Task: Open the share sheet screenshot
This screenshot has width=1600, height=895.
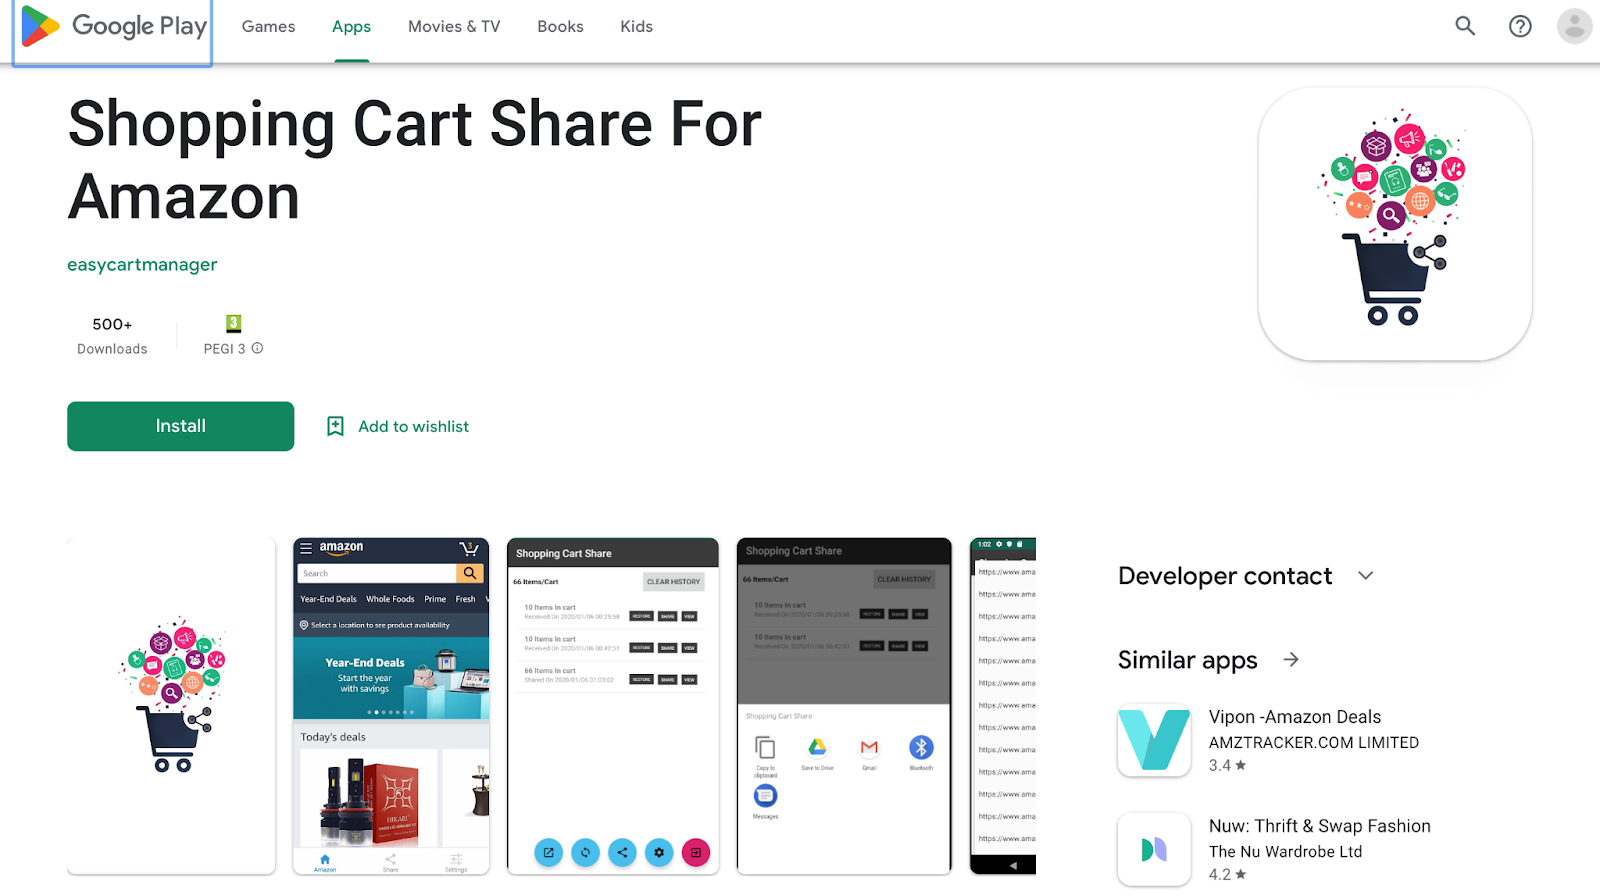Action: pyautogui.click(x=844, y=706)
